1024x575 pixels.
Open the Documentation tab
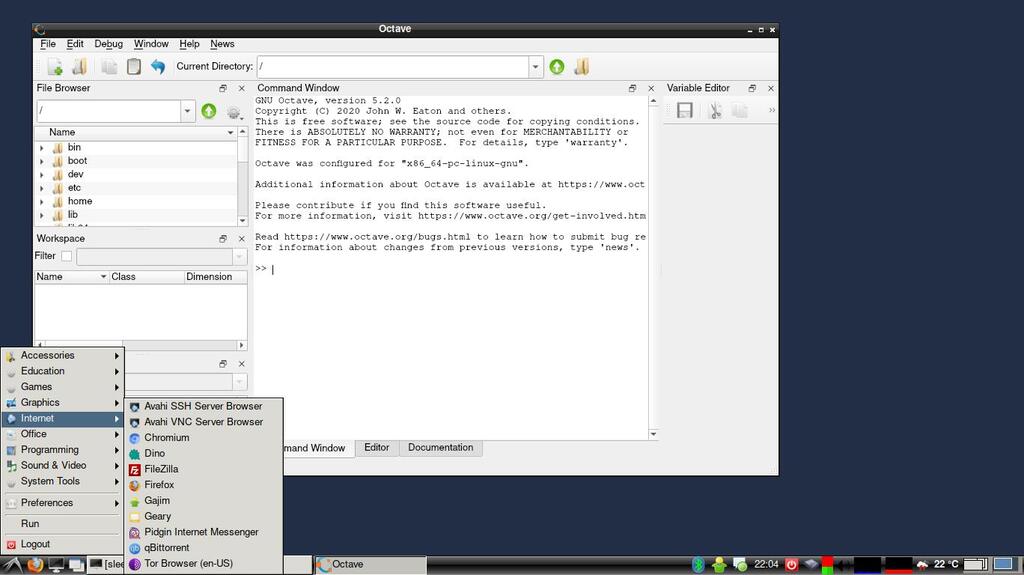(x=440, y=448)
